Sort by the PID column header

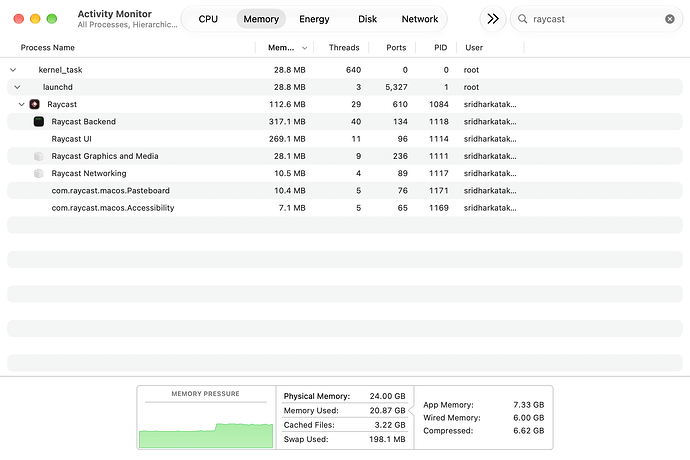[440, 48]
